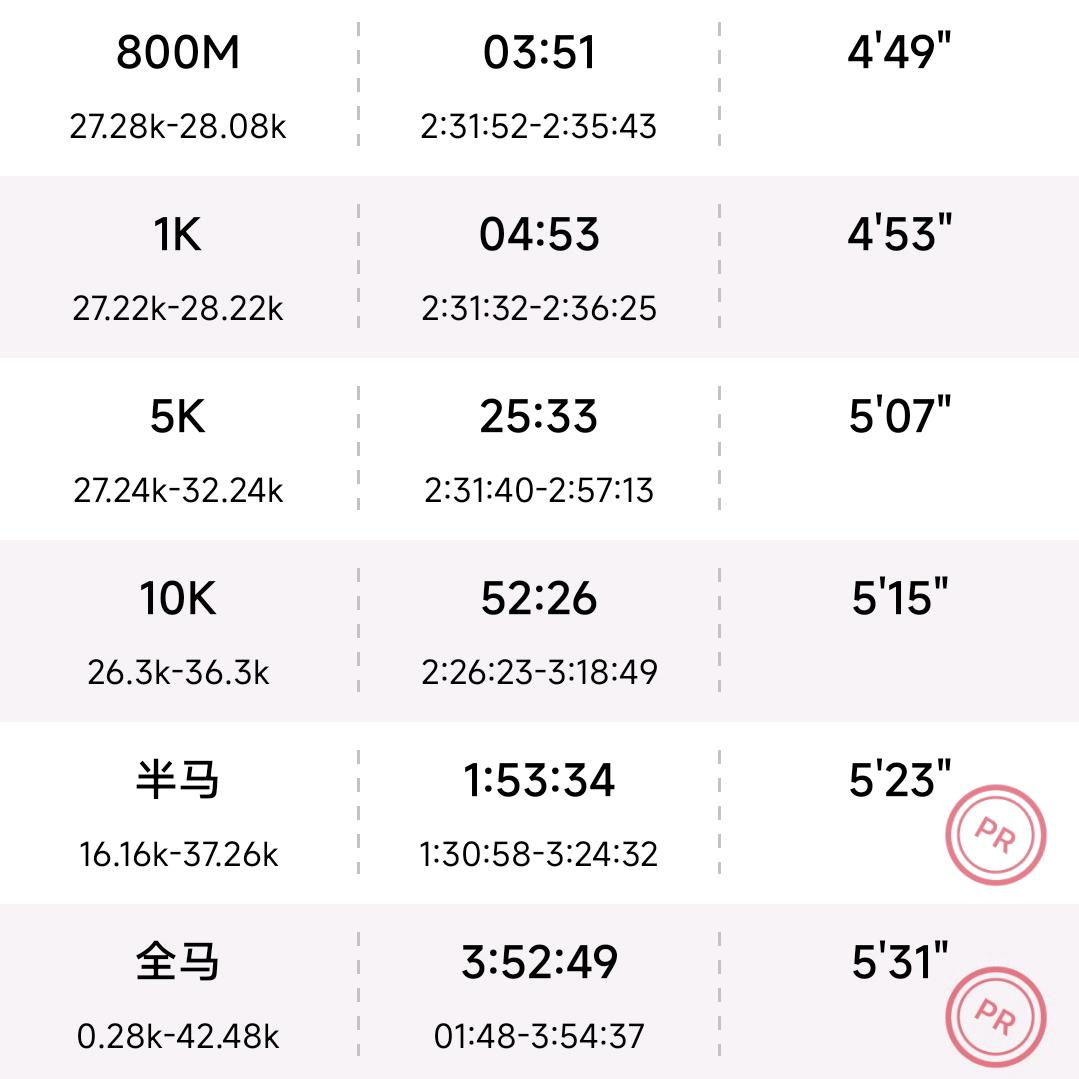
Task: Tap the PR badge in full marathon row
Action: click(x=995, y=1018)
